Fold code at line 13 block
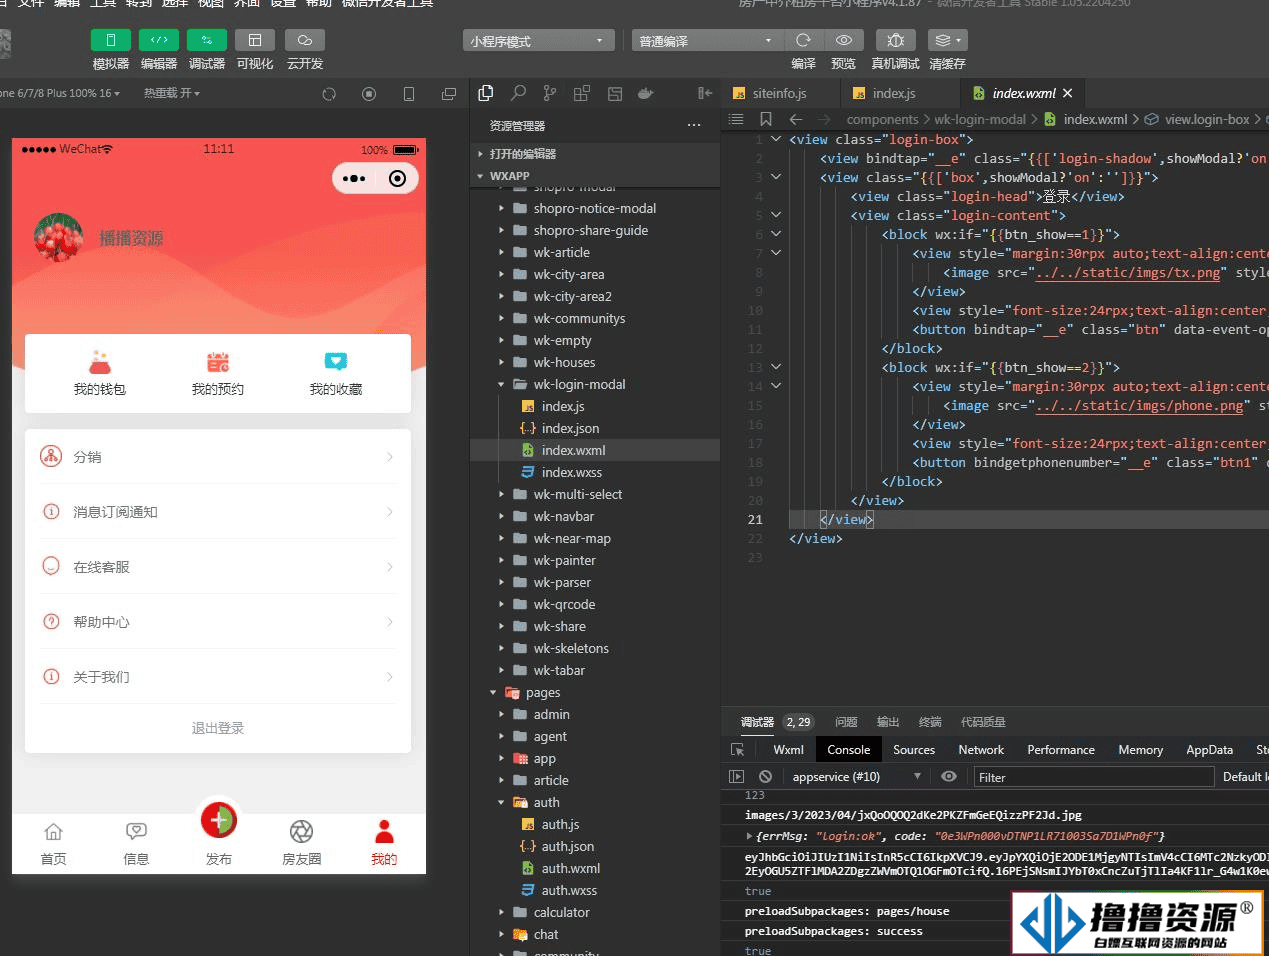This screenshot has width=1269, height=956. (776, 367)
